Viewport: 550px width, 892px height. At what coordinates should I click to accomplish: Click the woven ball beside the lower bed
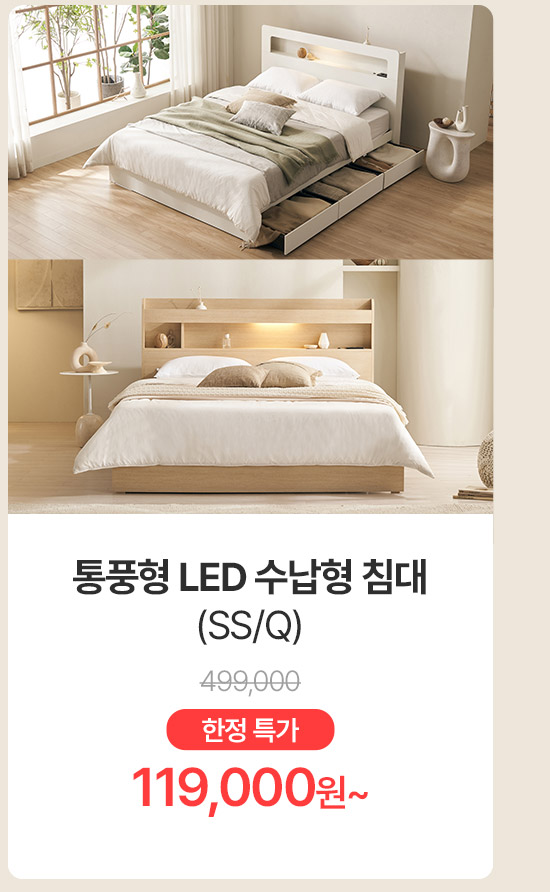pyautogui.click(x=485, y=459)
